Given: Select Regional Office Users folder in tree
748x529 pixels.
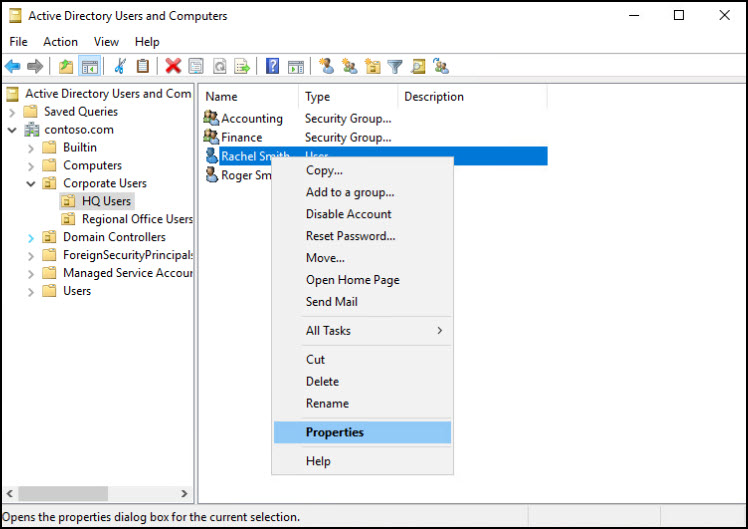Looking at the screenshot, I should click(136, 219).
